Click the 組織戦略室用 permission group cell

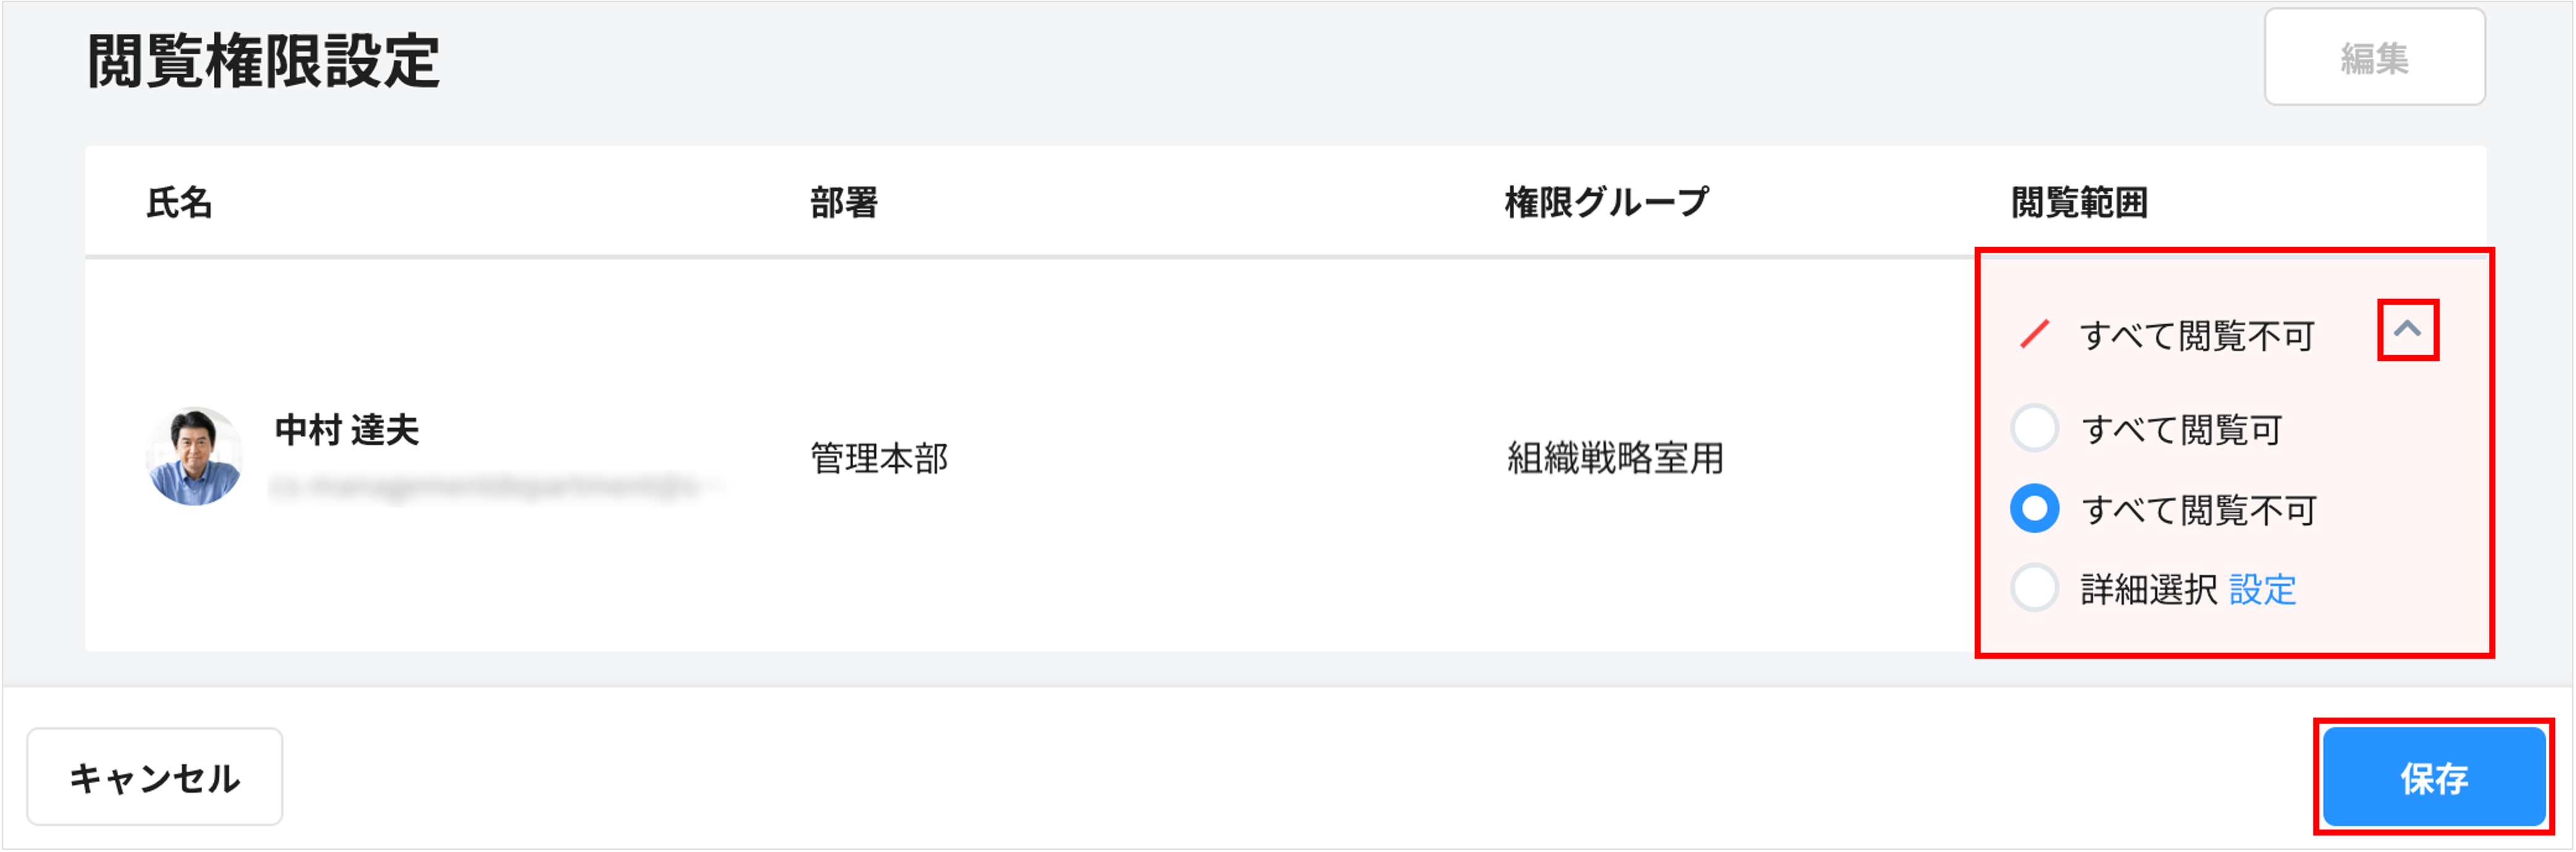pyautogui.click(x=1615, y=458)
